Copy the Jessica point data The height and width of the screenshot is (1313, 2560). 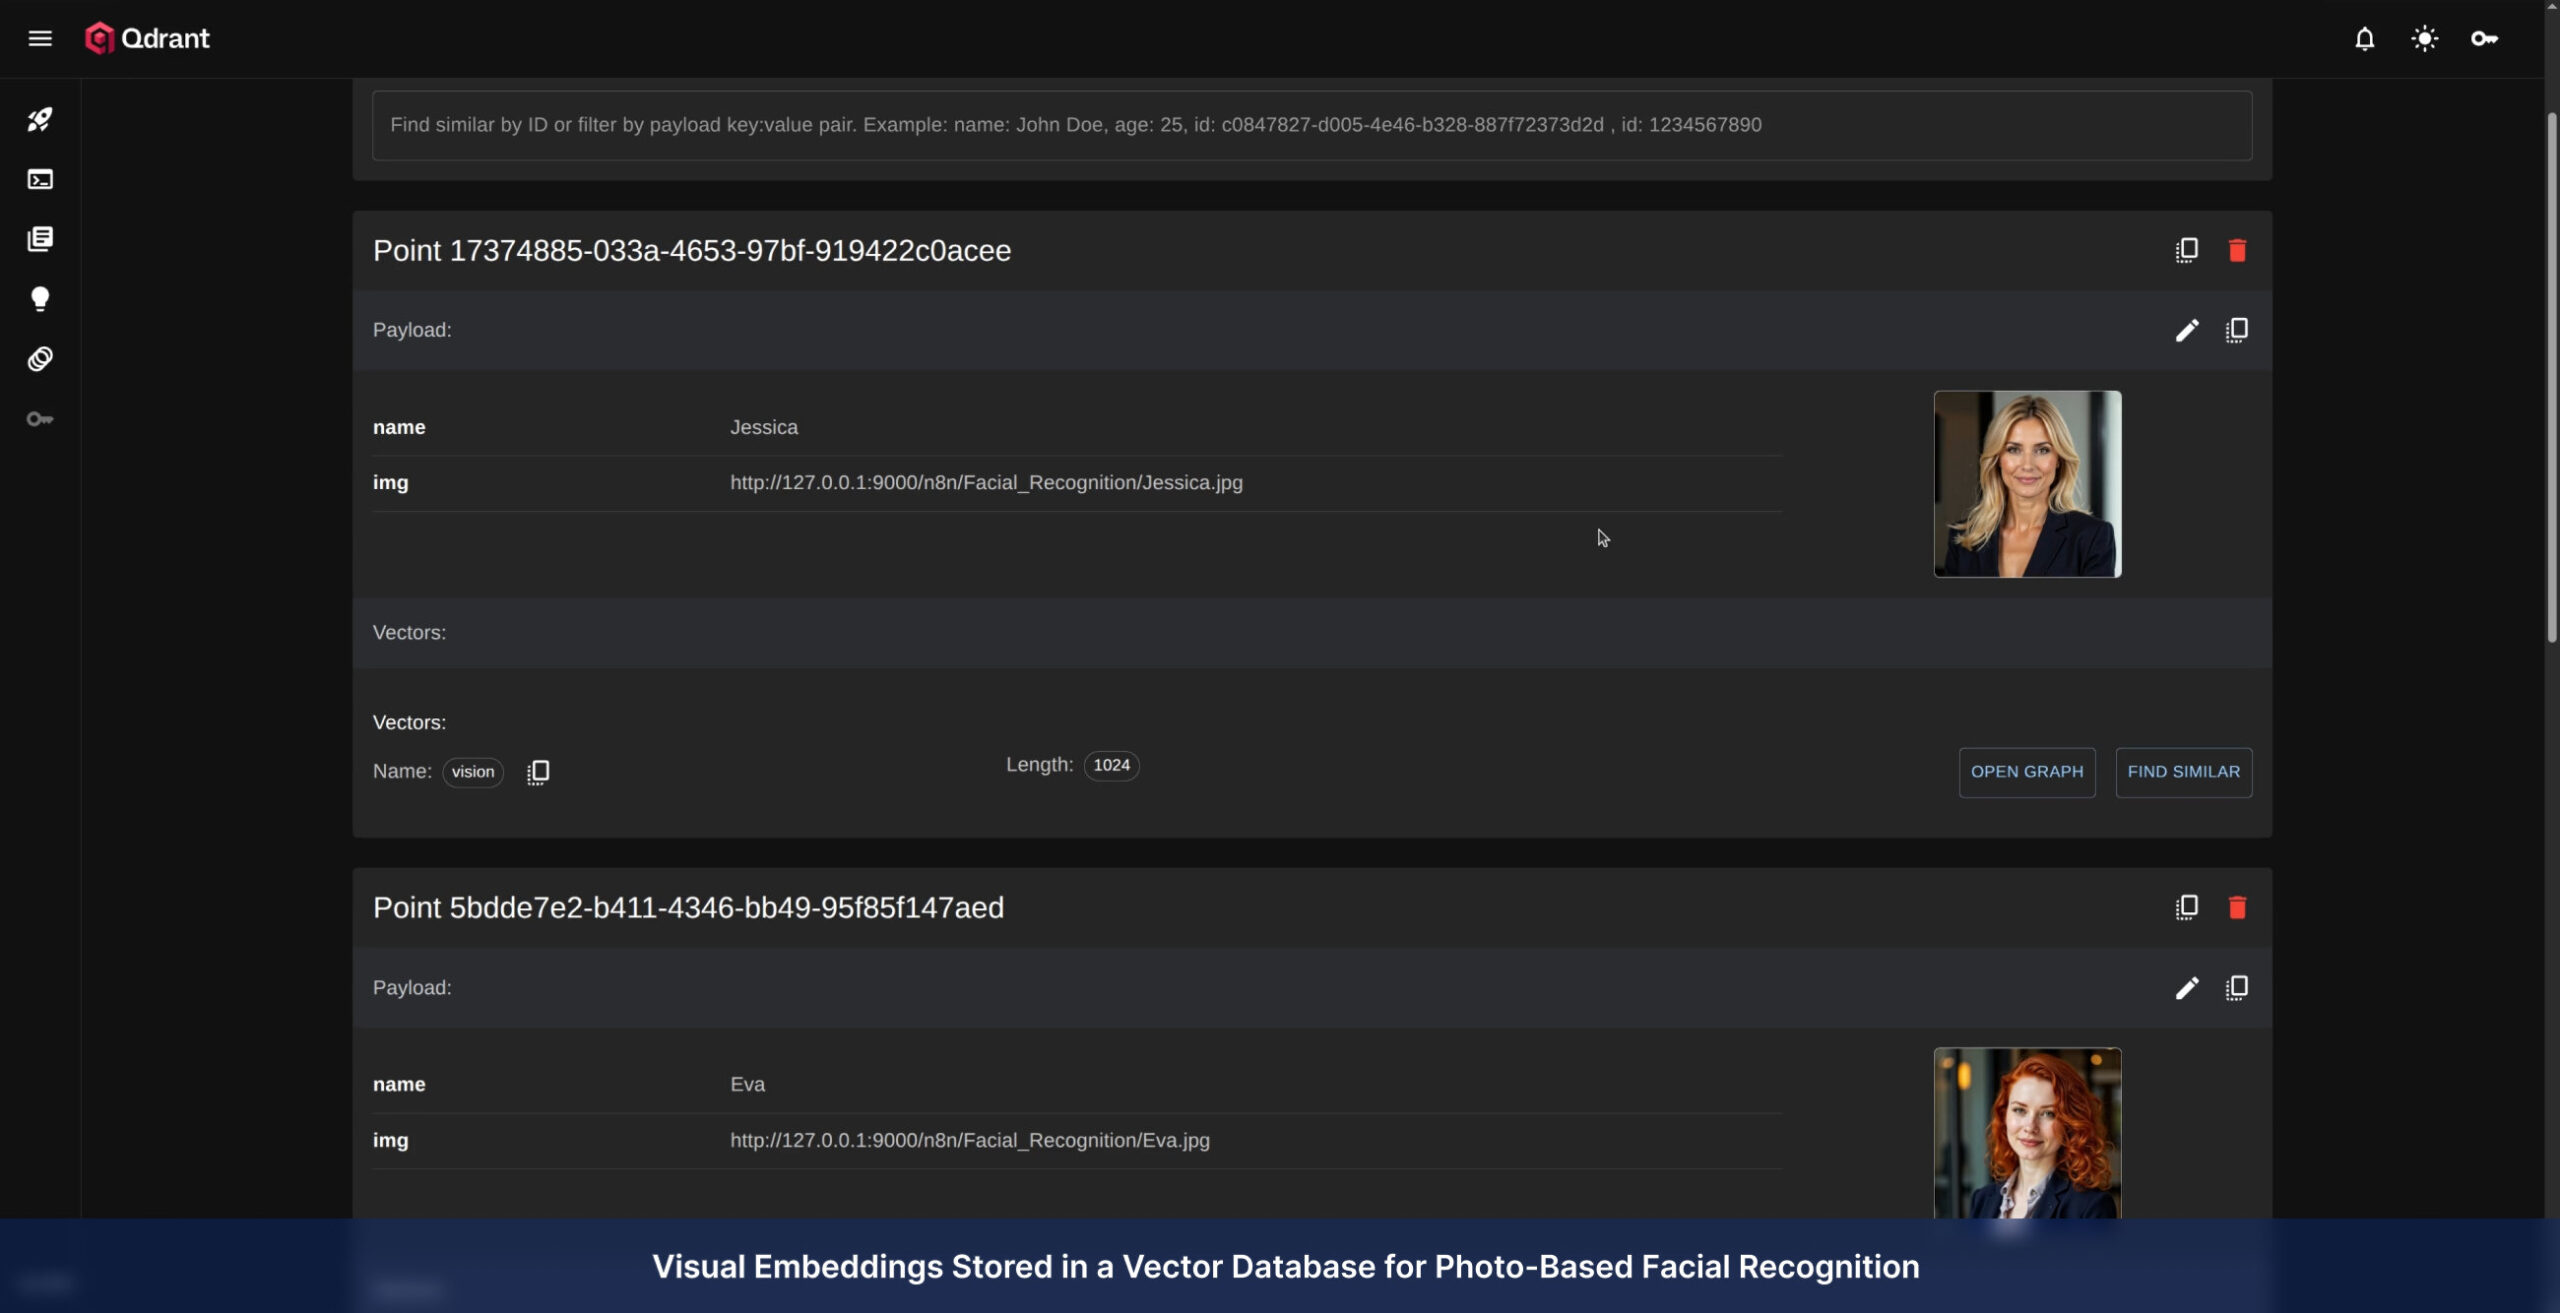[x=2186, y=250]
